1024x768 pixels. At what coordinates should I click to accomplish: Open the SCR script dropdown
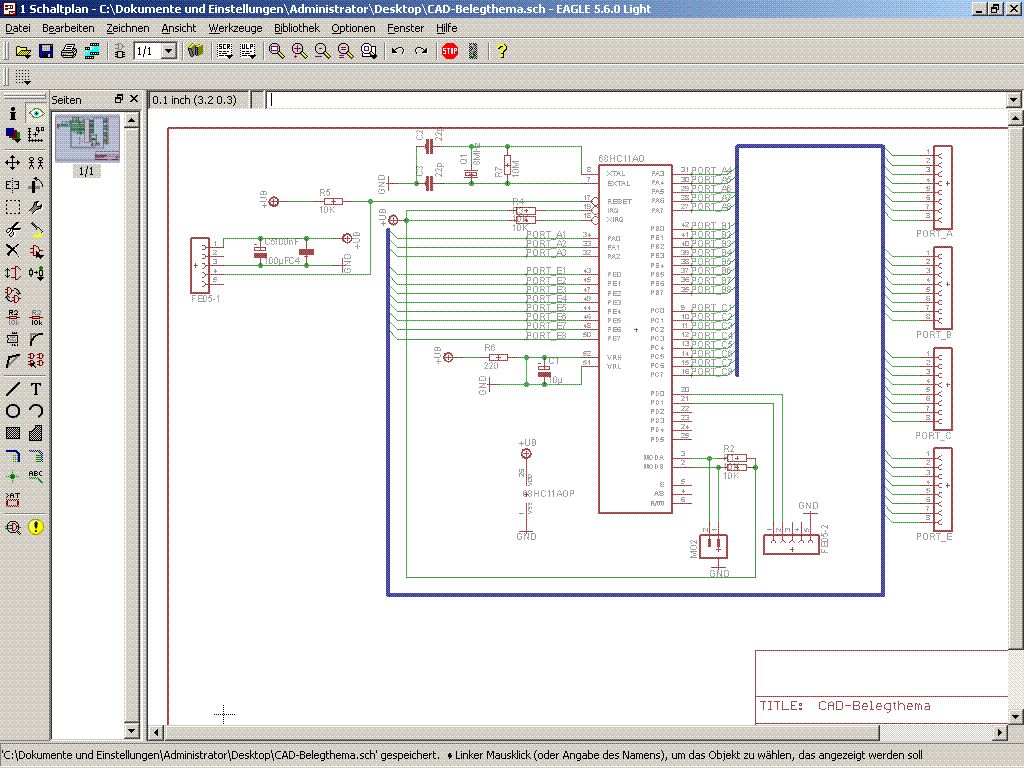click(223, 51)
